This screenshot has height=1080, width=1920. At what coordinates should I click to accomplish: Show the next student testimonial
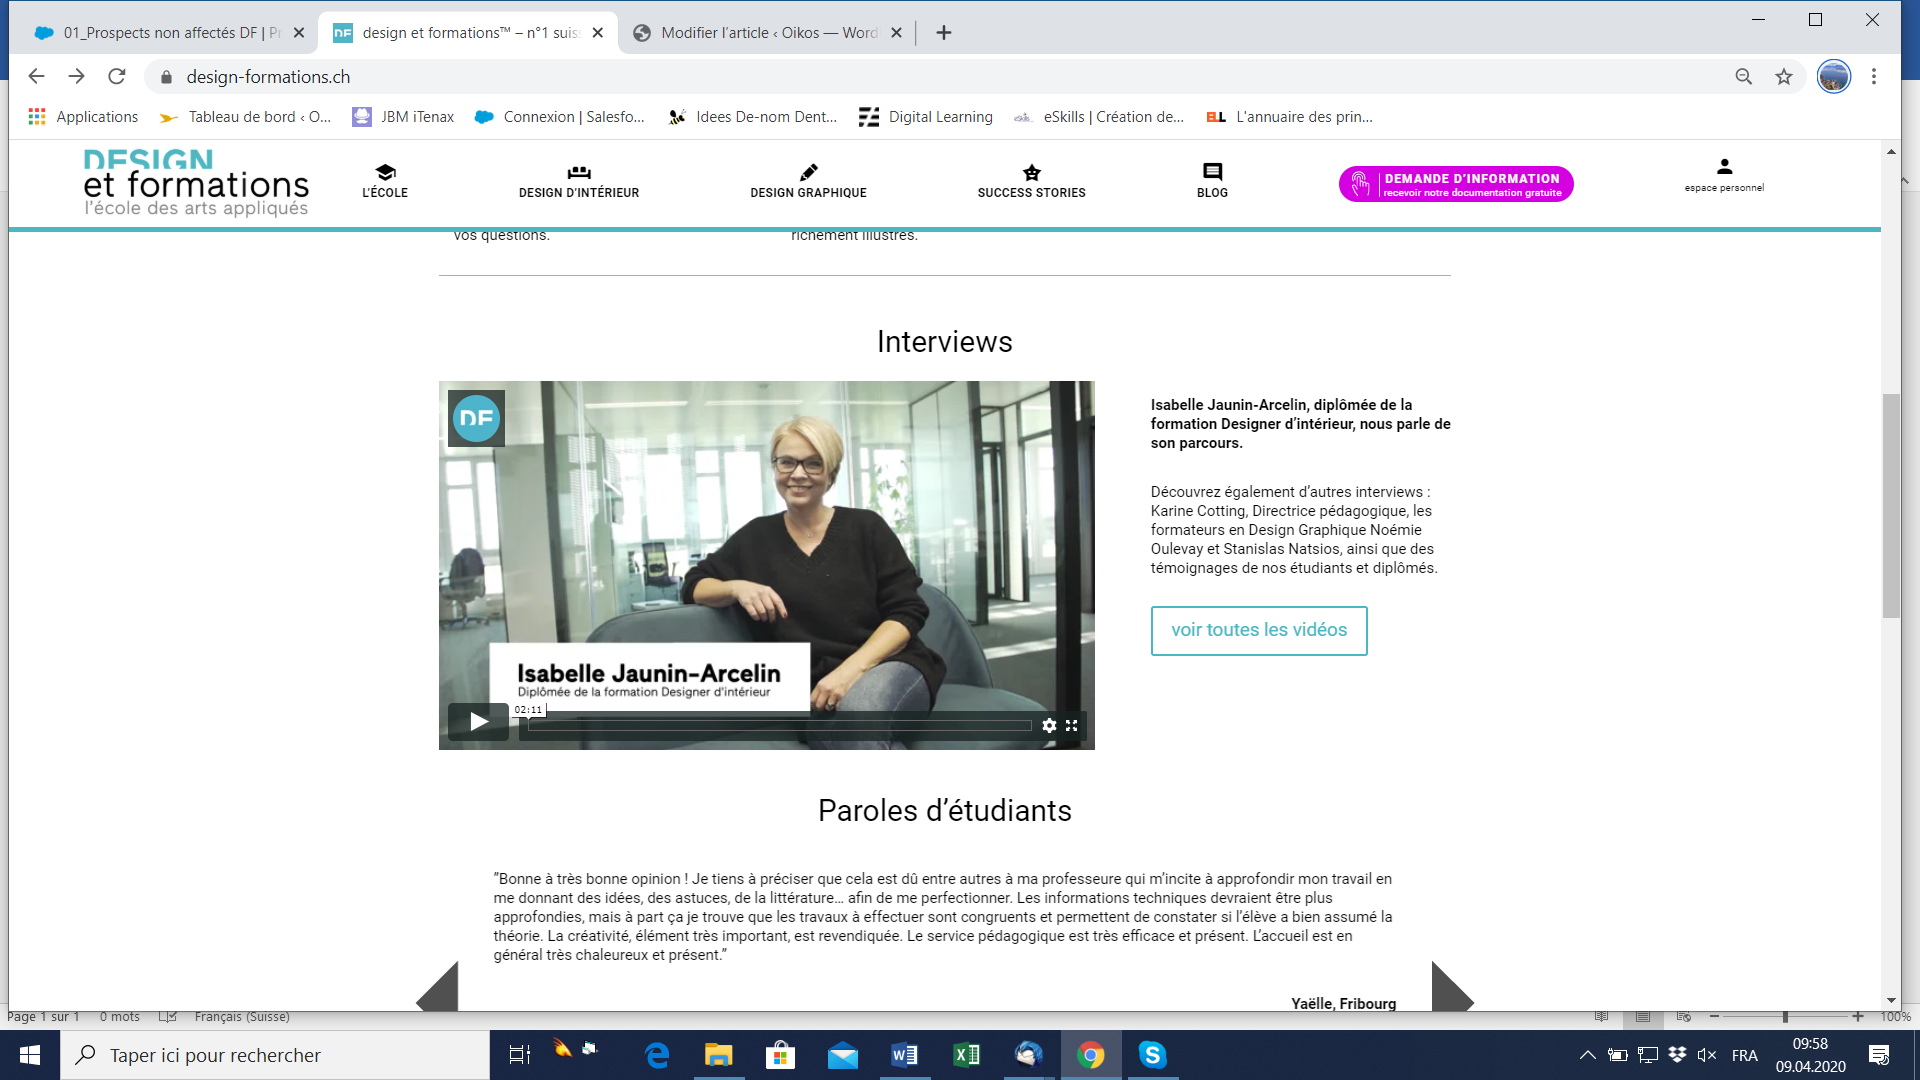[1451, 990]
